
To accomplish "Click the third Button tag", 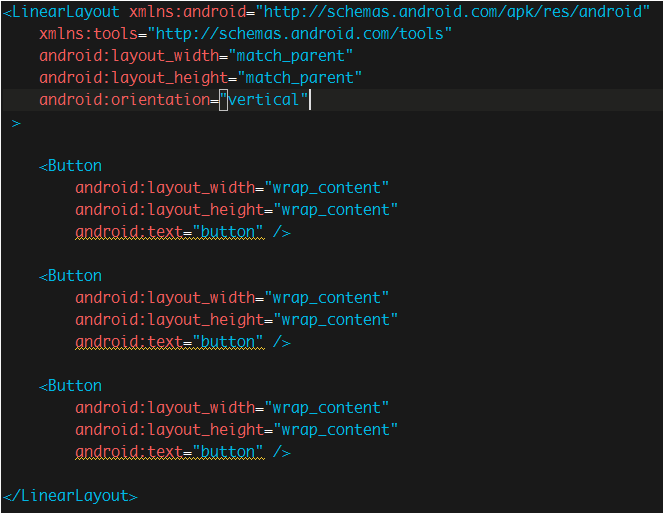I will click(x=70, y=386).
